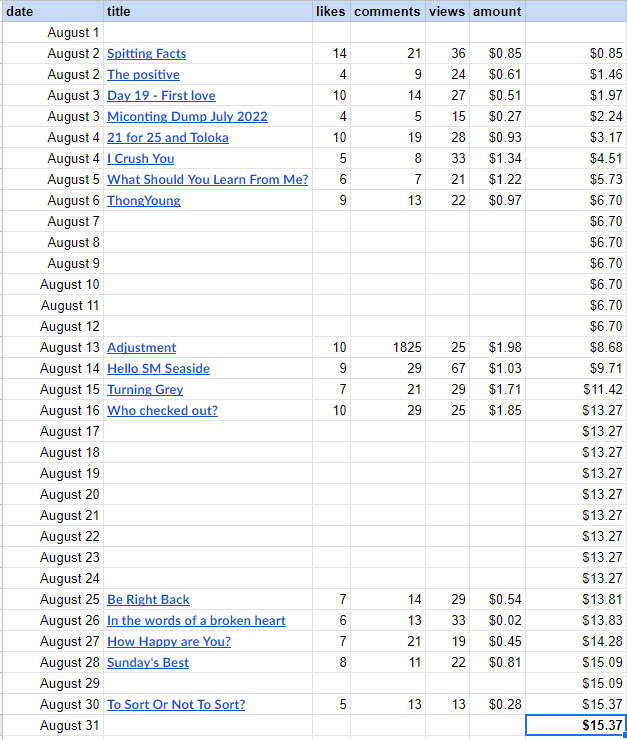Open the What Should You Learn From Me? link
Viewport: 627px width, 740px height.
pyautogui.click(x=207, y=180)
